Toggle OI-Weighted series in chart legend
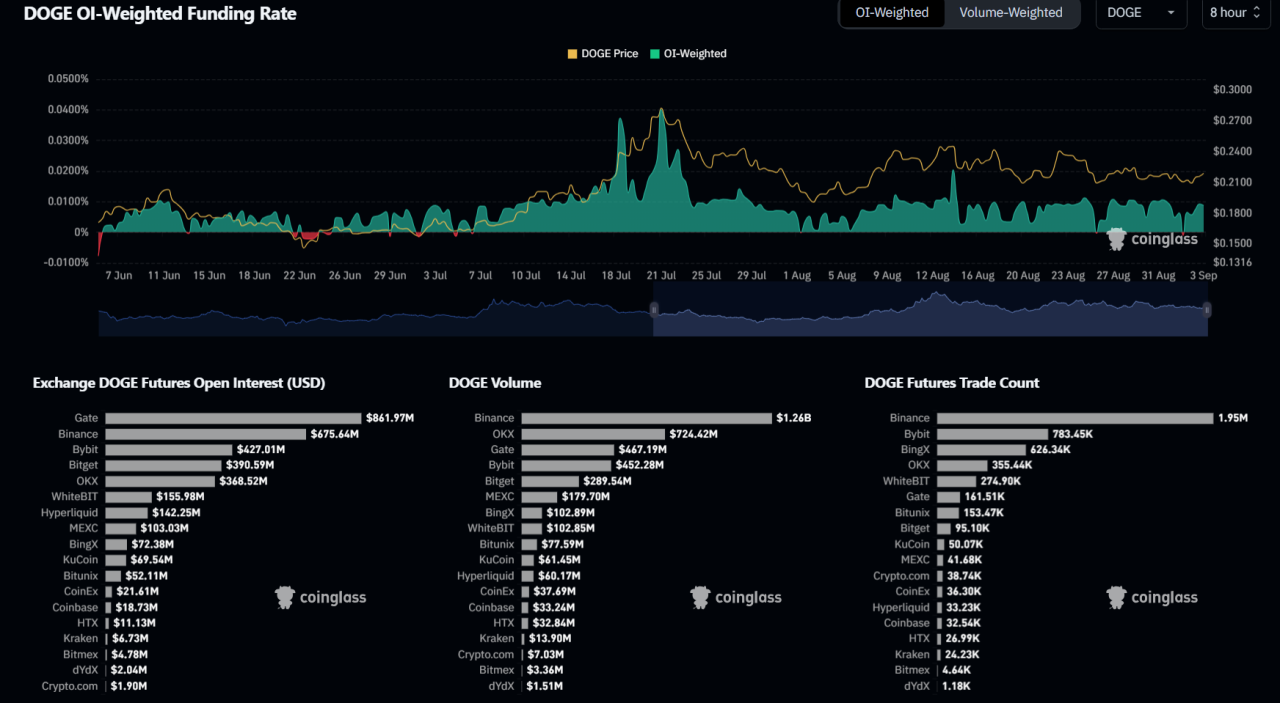This screenshot has width=1280, height=703. pos(694,54)
